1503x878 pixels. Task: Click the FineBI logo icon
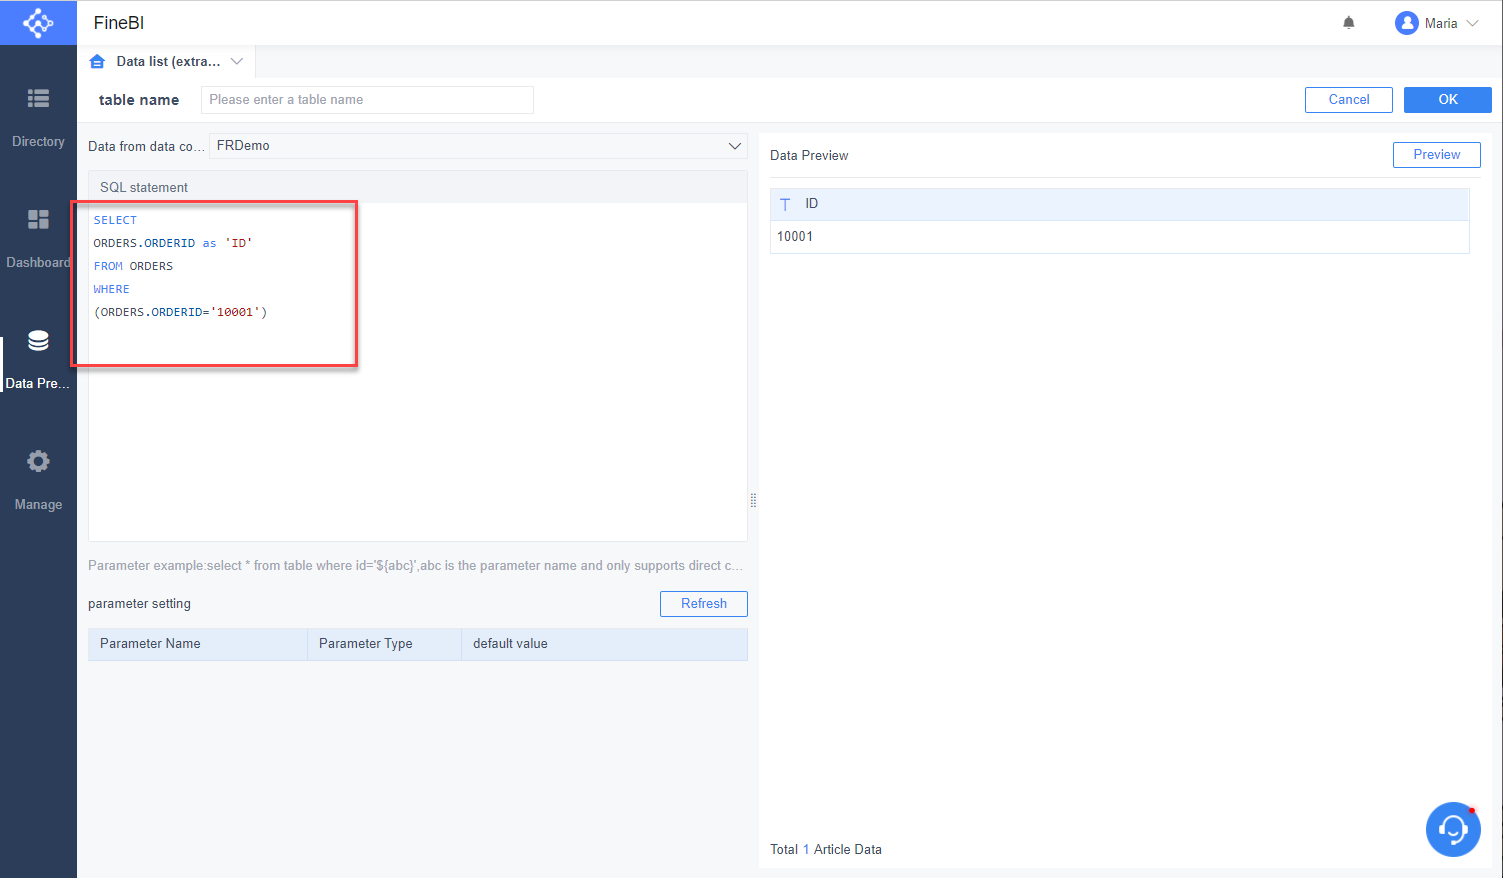(38, 22)
